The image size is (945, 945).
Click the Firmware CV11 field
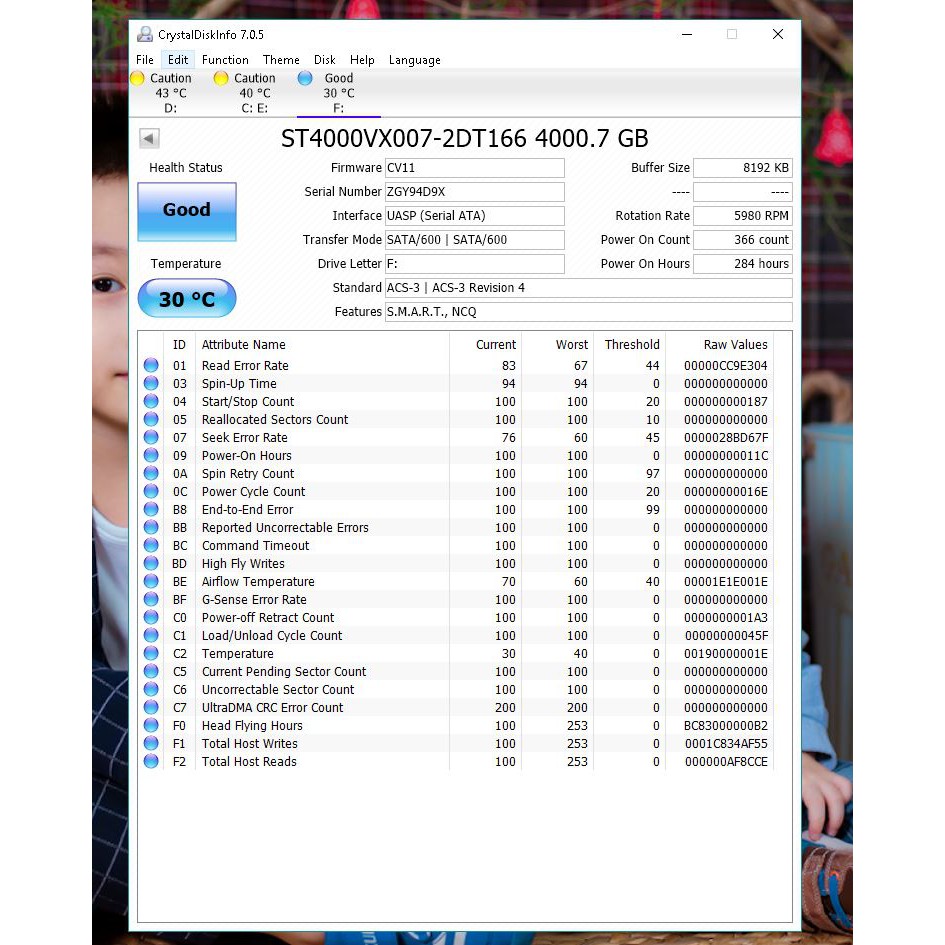[x=474, y=168]
